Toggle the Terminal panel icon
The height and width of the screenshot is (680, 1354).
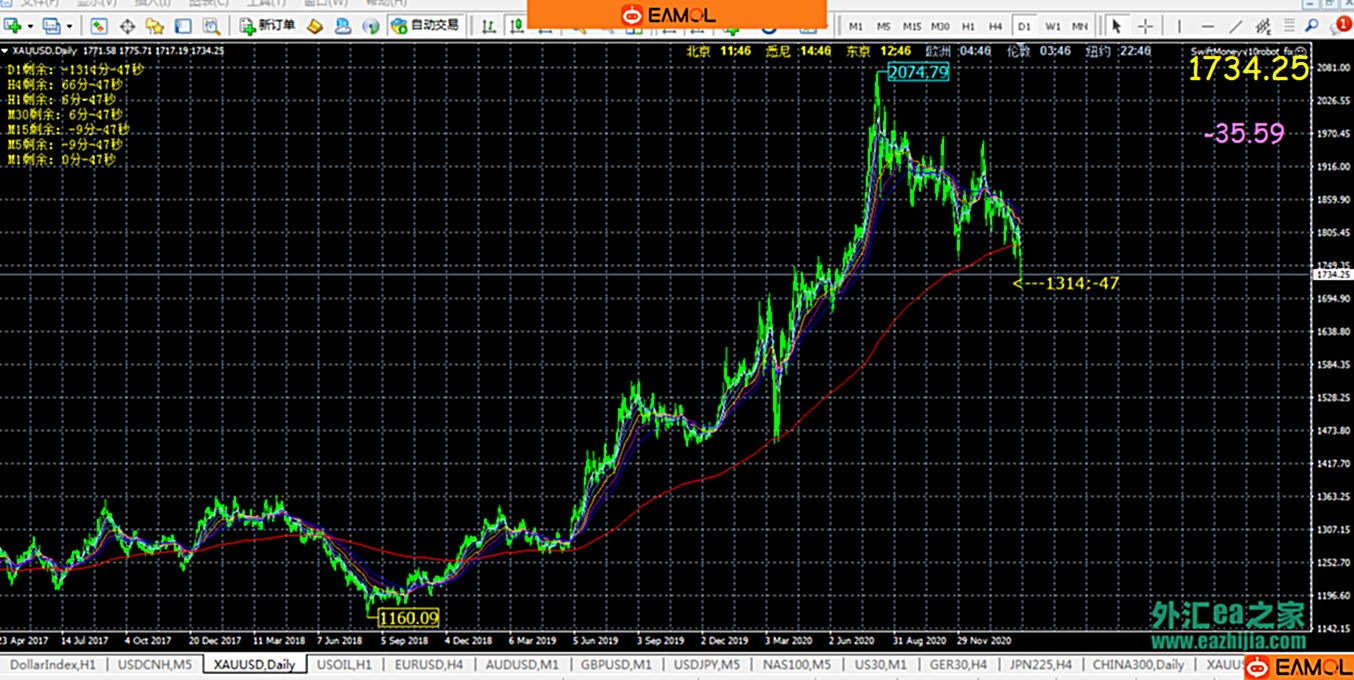click(x=183, y=26)
